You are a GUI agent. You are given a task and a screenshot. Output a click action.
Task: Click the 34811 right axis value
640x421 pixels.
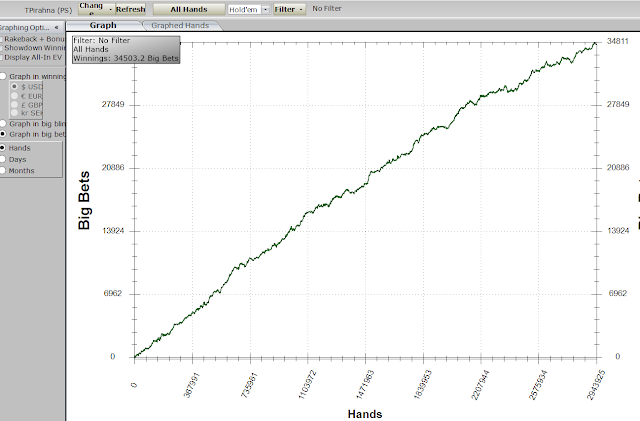(x=618, y=41)
